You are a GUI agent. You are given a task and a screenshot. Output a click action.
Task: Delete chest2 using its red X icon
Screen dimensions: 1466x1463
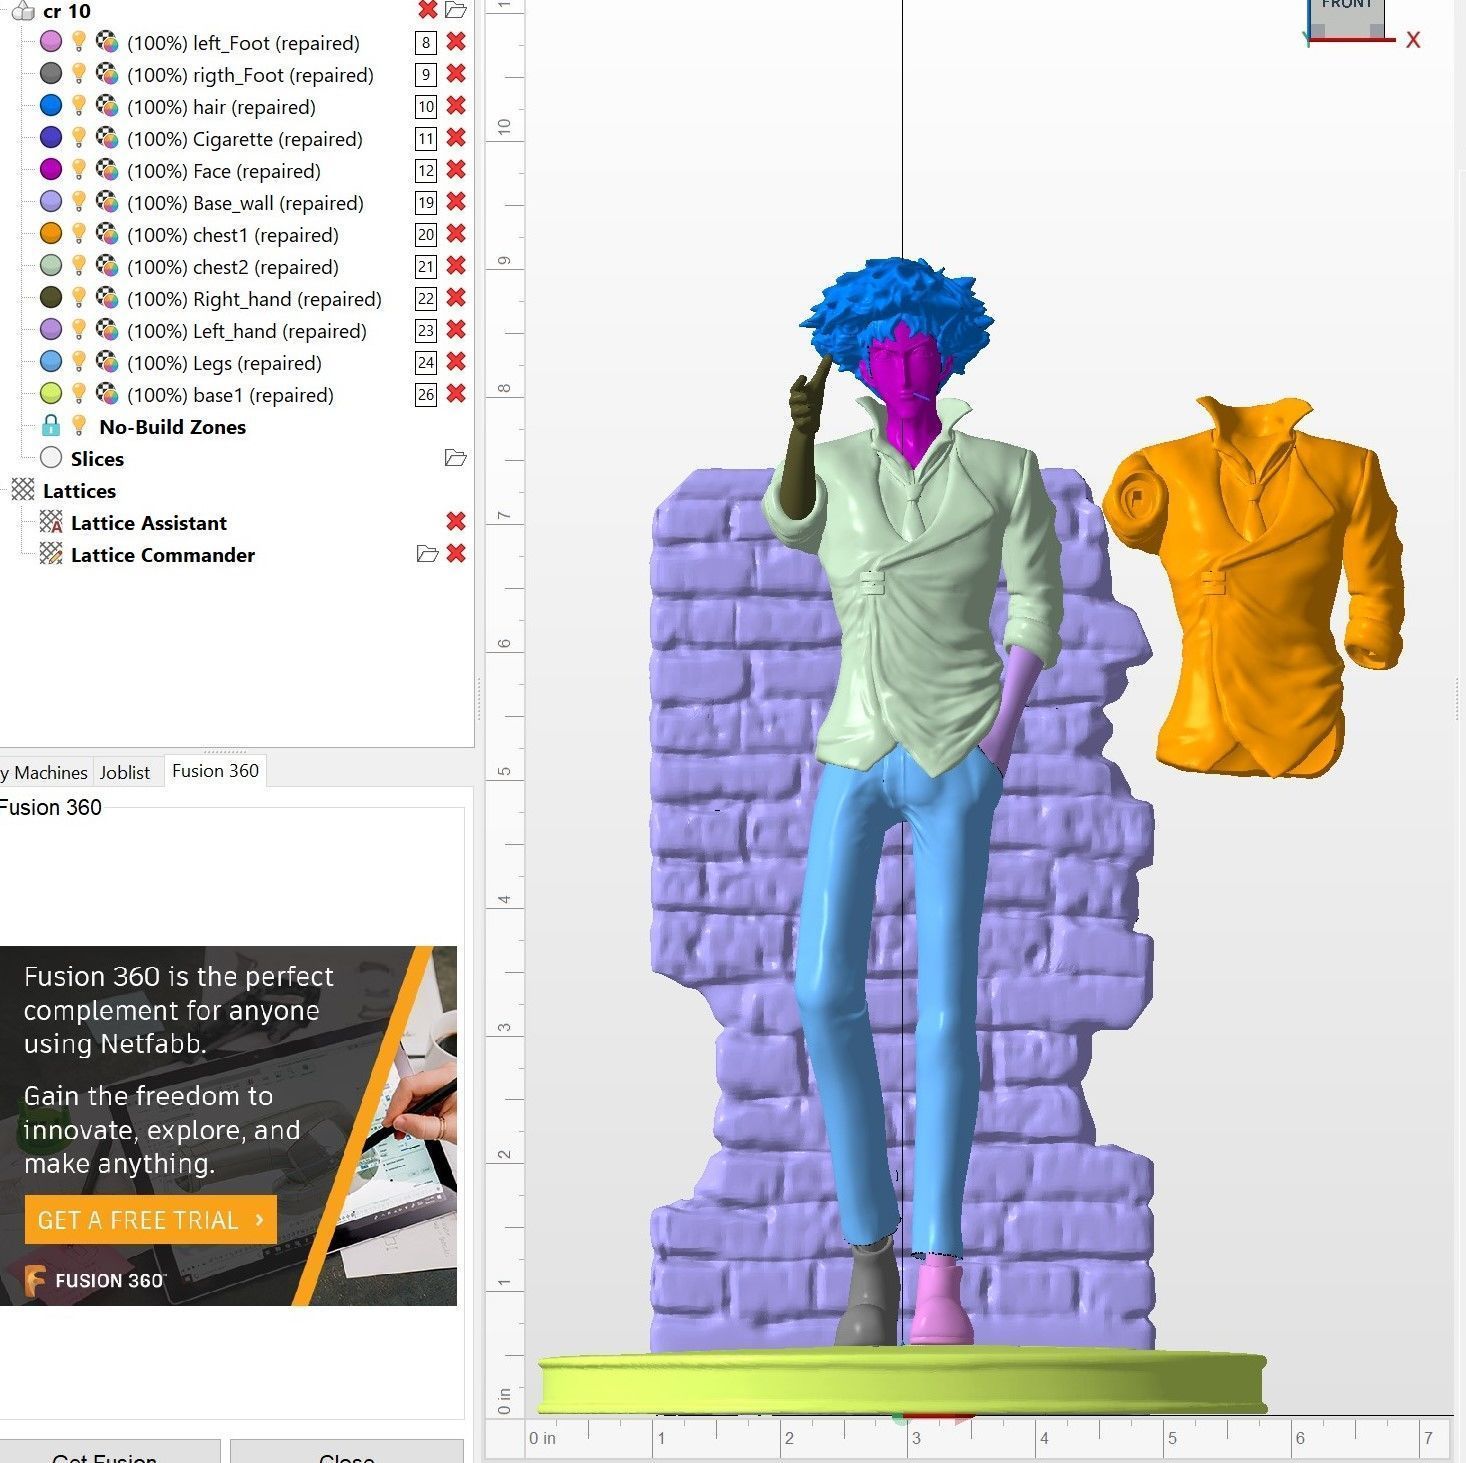[456, 266]
